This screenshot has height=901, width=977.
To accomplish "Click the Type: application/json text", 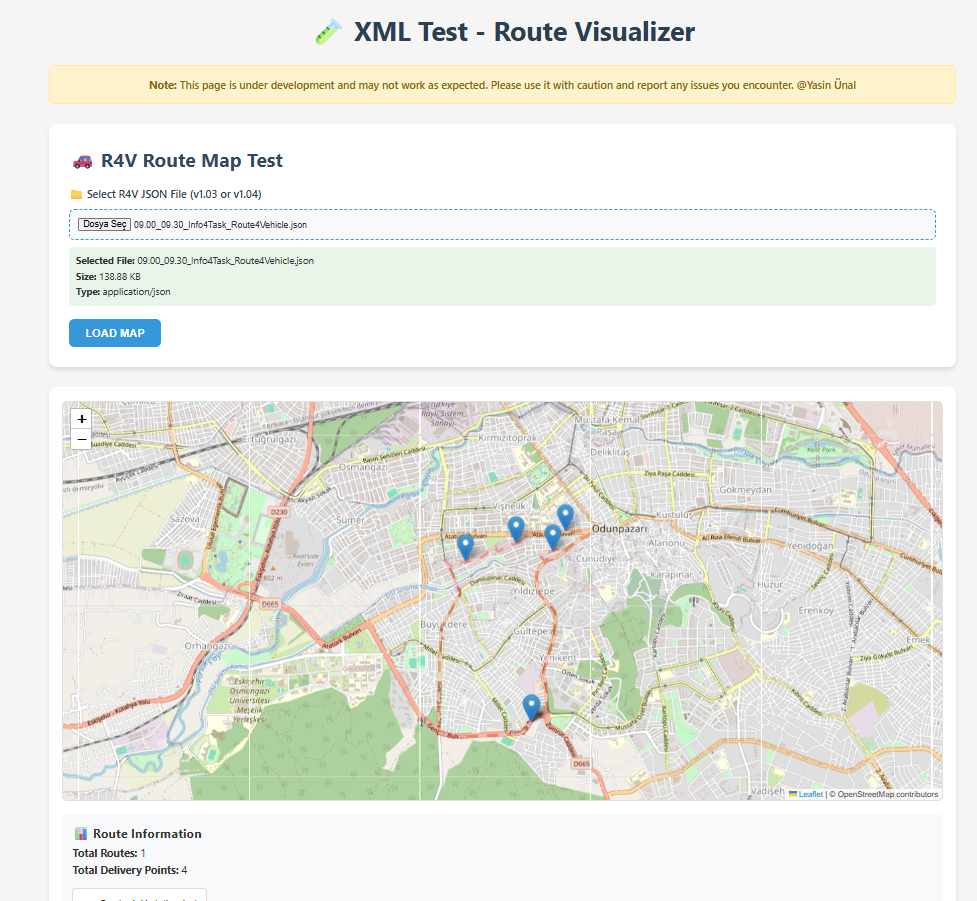I will (123, 292).
